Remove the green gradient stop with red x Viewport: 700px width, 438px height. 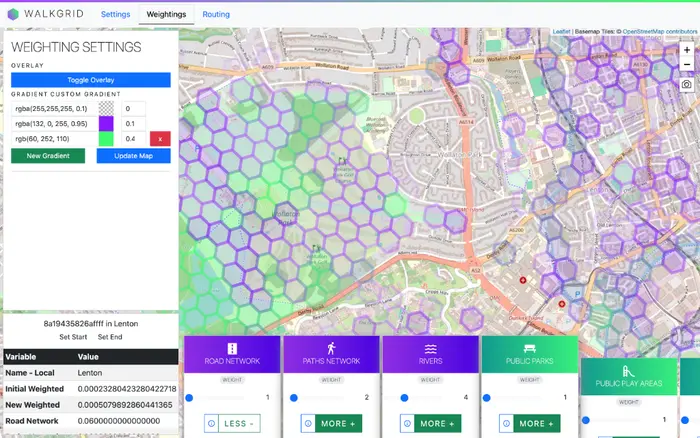click(x=160, y=139)
